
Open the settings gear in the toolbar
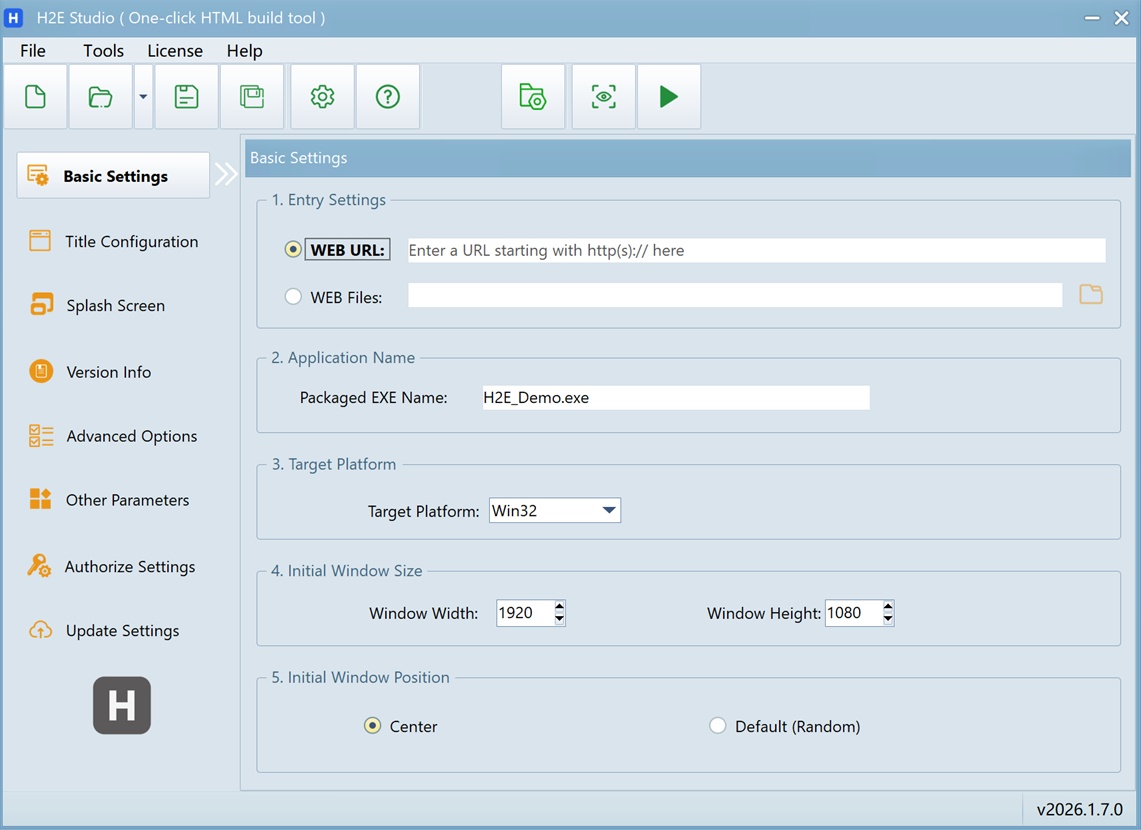[322, 96]
